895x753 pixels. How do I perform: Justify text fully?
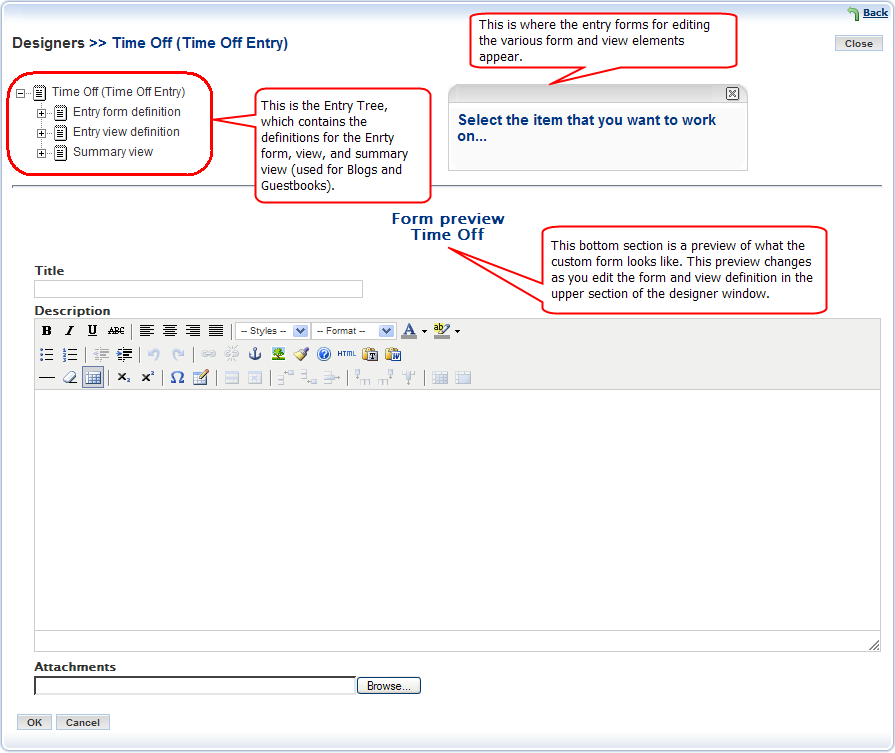pyautogui.click(x=216, y=331)
